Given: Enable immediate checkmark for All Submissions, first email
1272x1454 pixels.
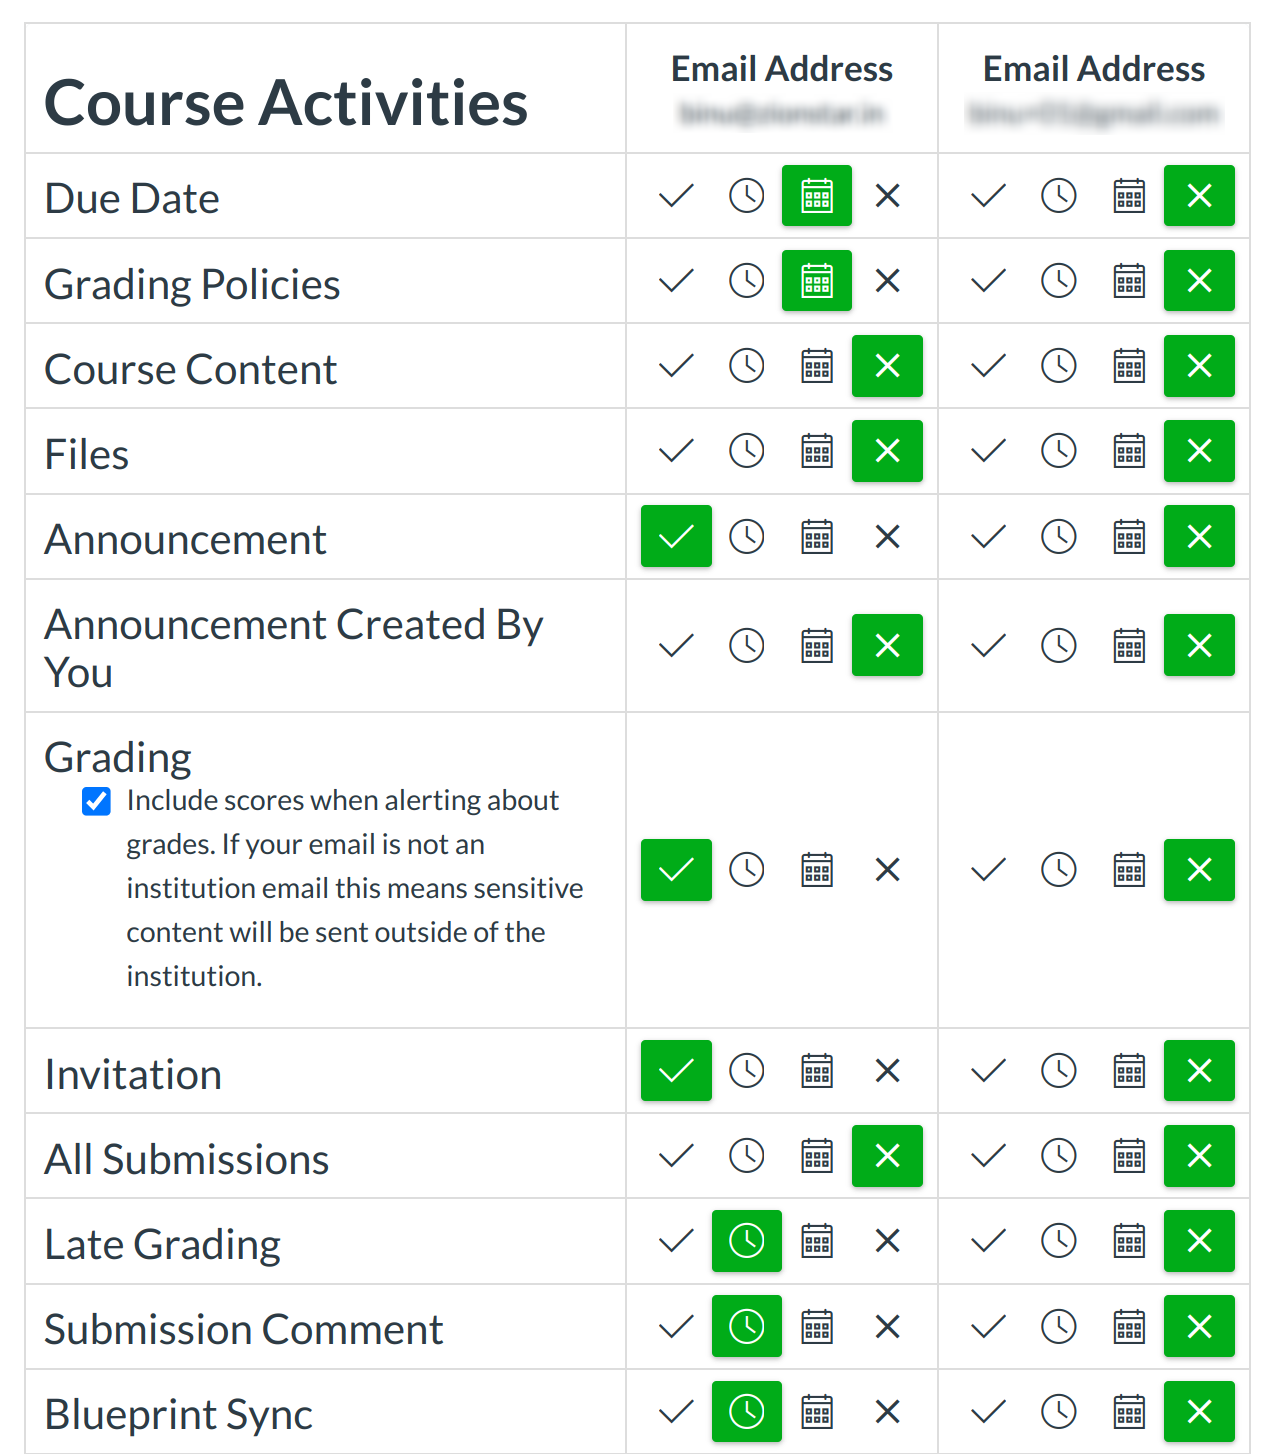Looking at the screenshot, I should [676, 1156].
